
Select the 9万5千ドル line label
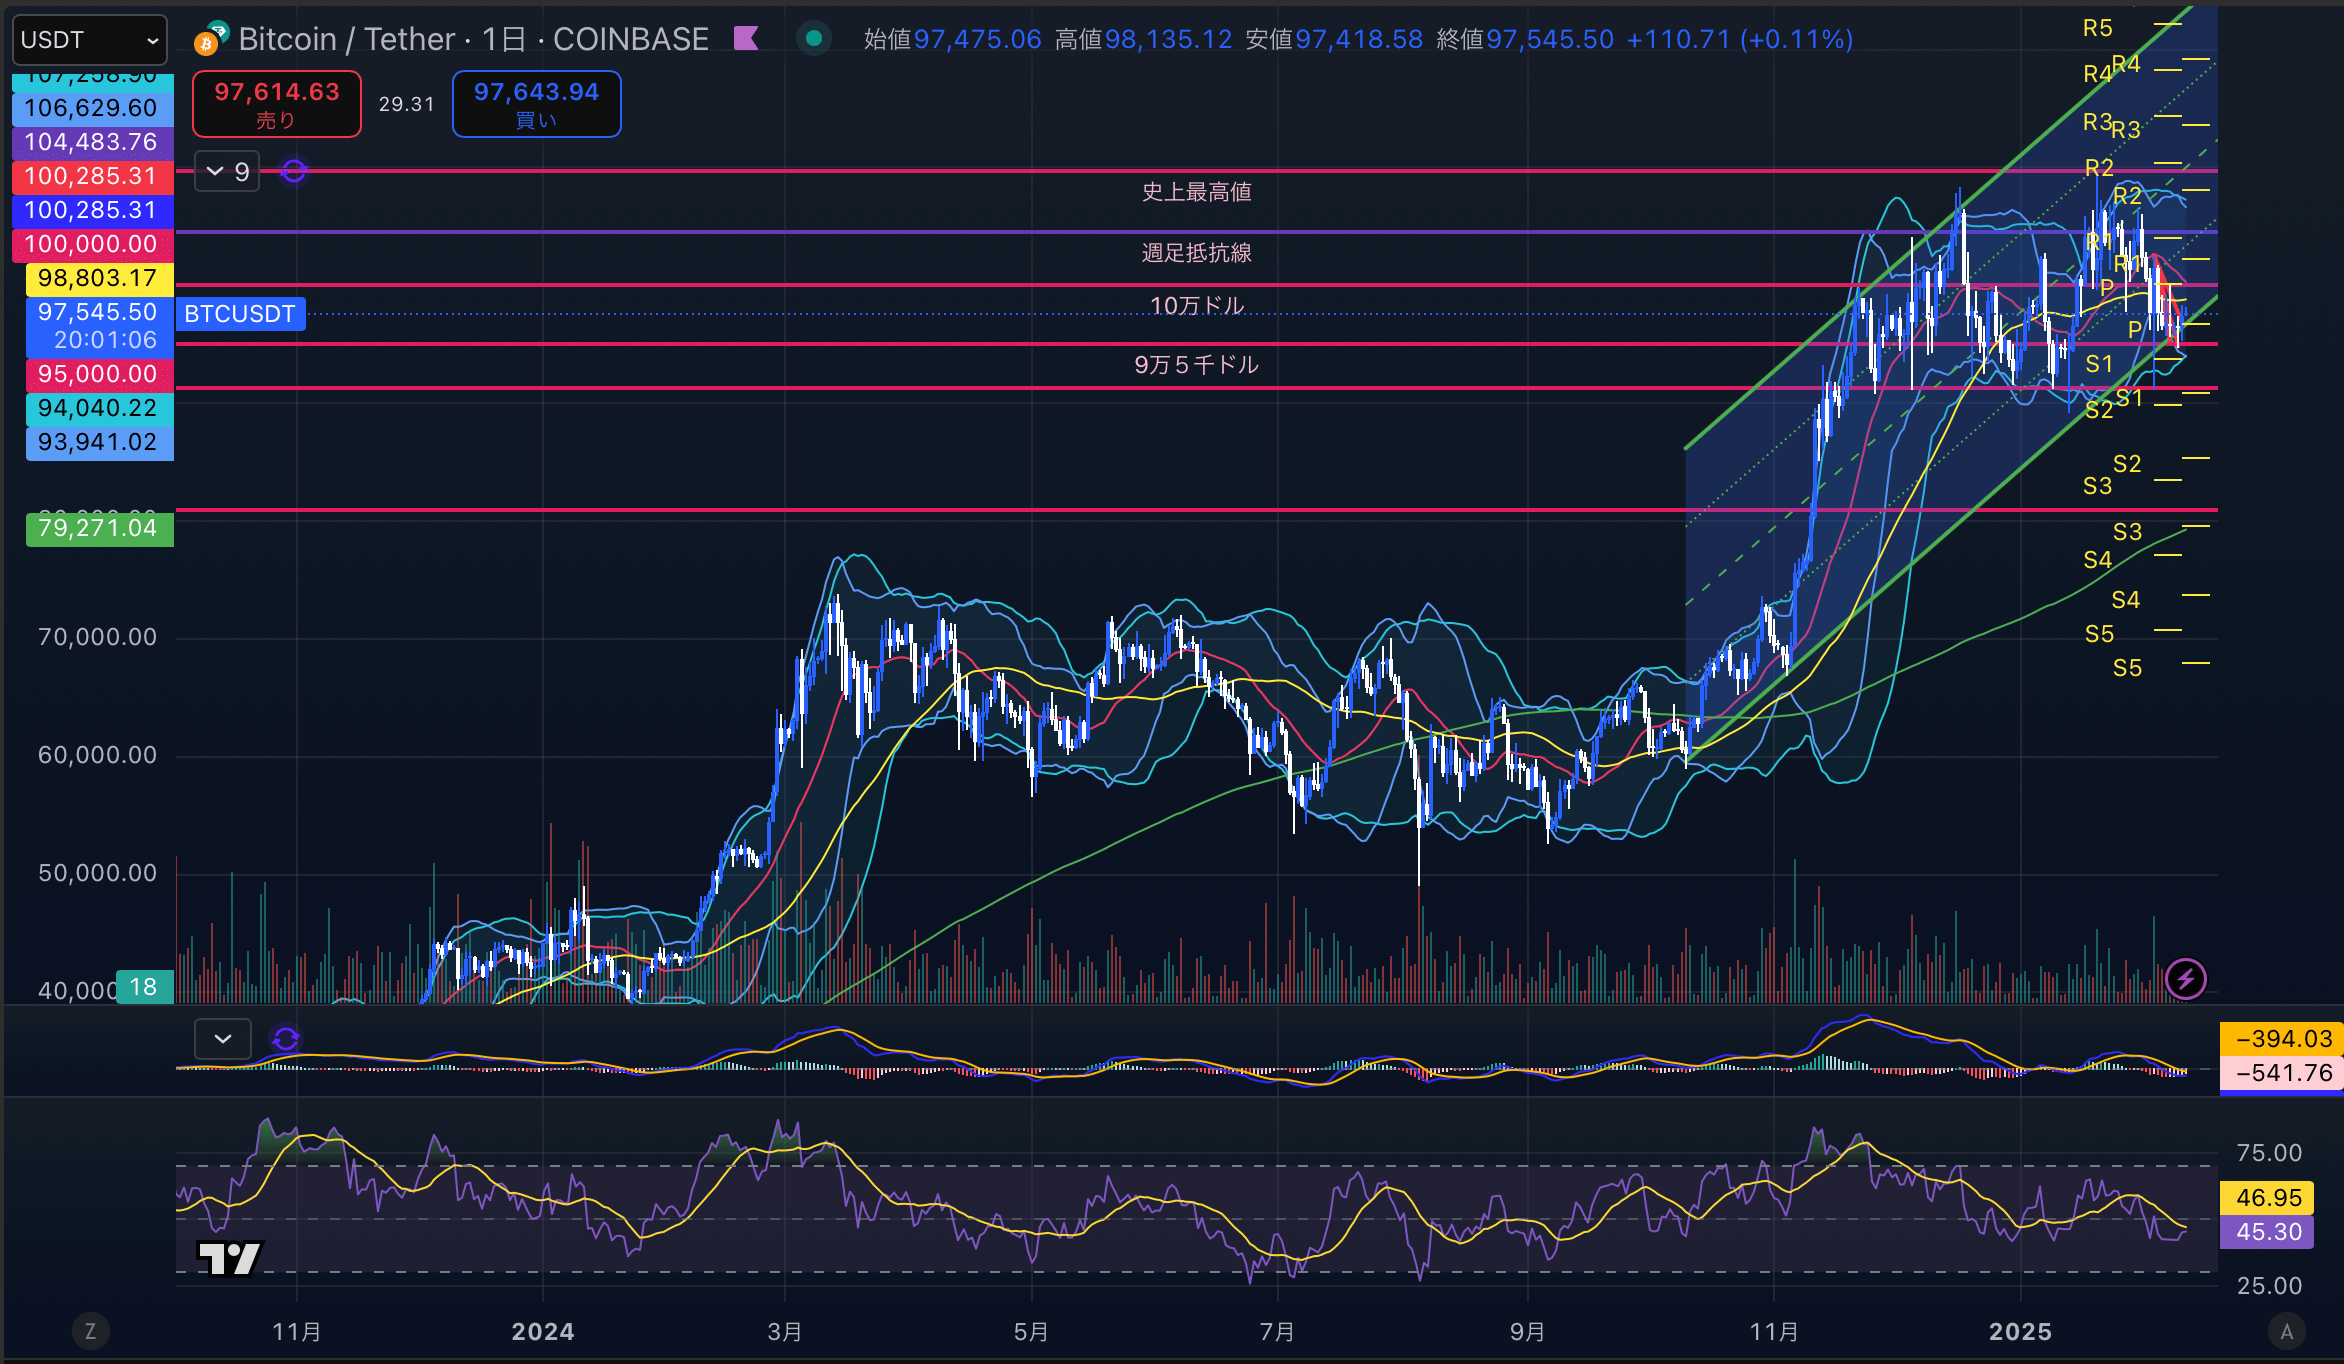pyautogui.click(x=1197, y=365)
